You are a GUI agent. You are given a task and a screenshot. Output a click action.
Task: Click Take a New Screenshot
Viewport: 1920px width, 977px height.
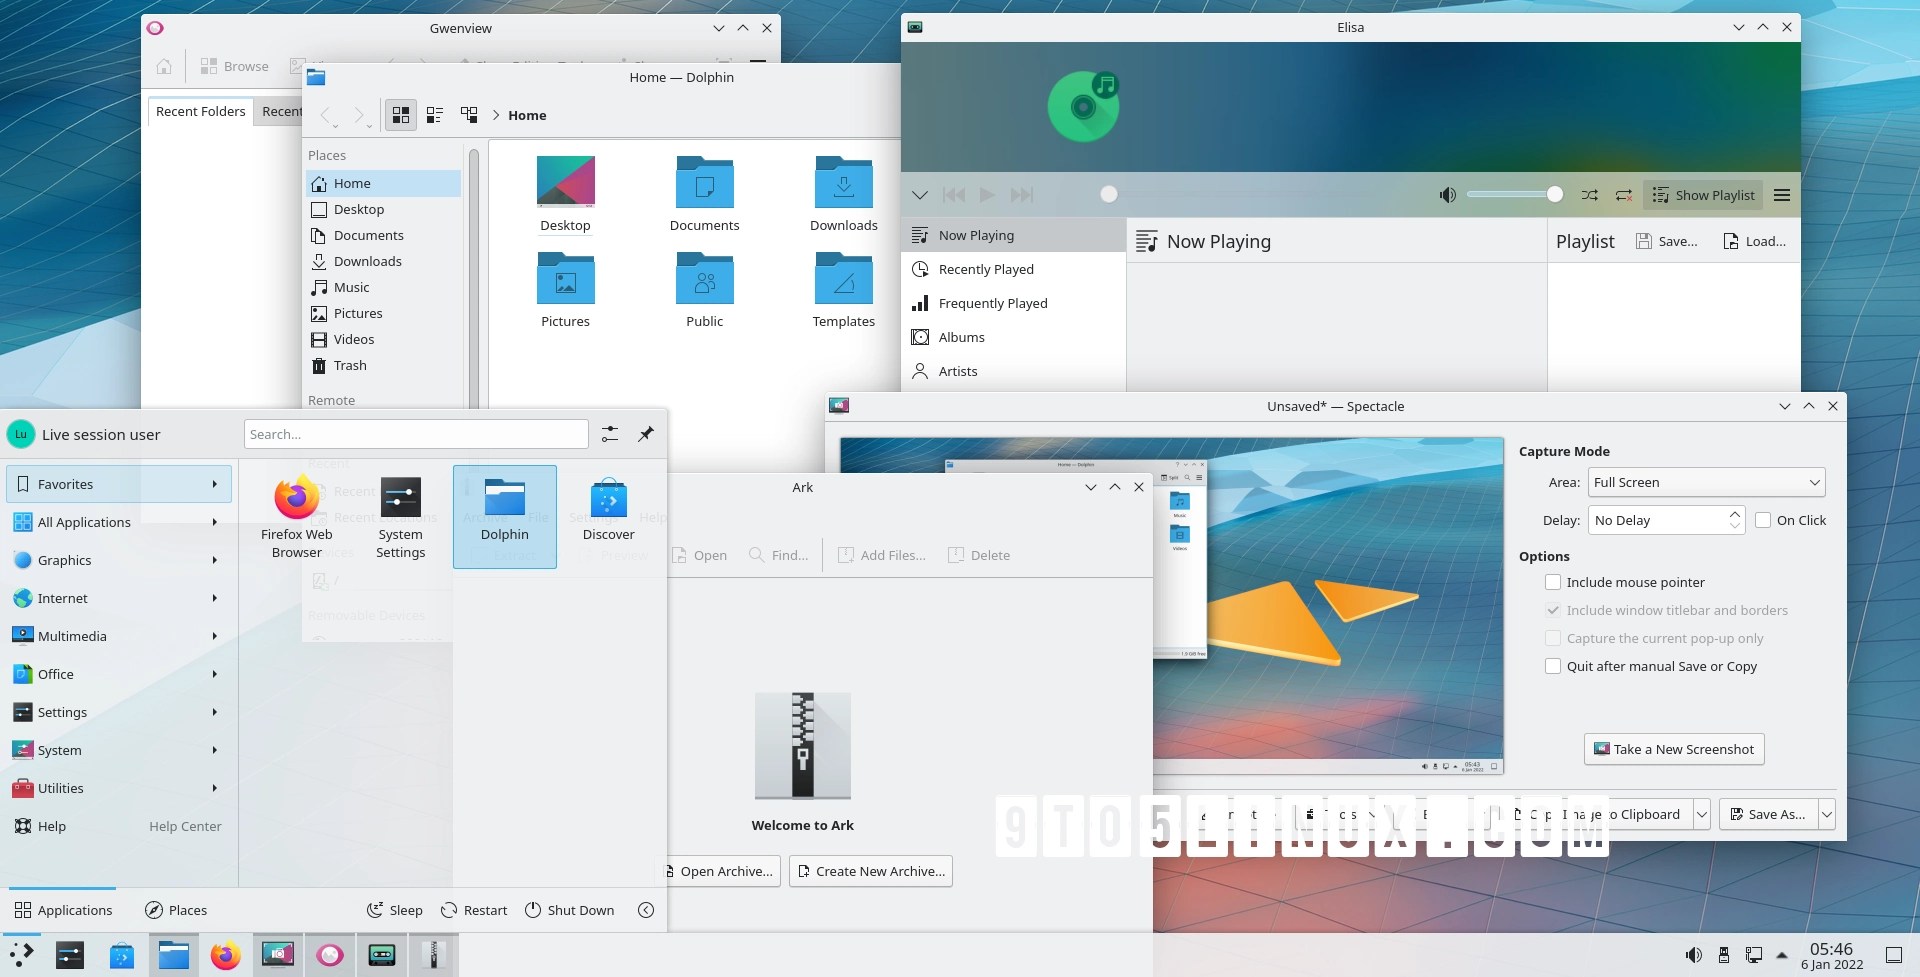(x=1674, y=749)
